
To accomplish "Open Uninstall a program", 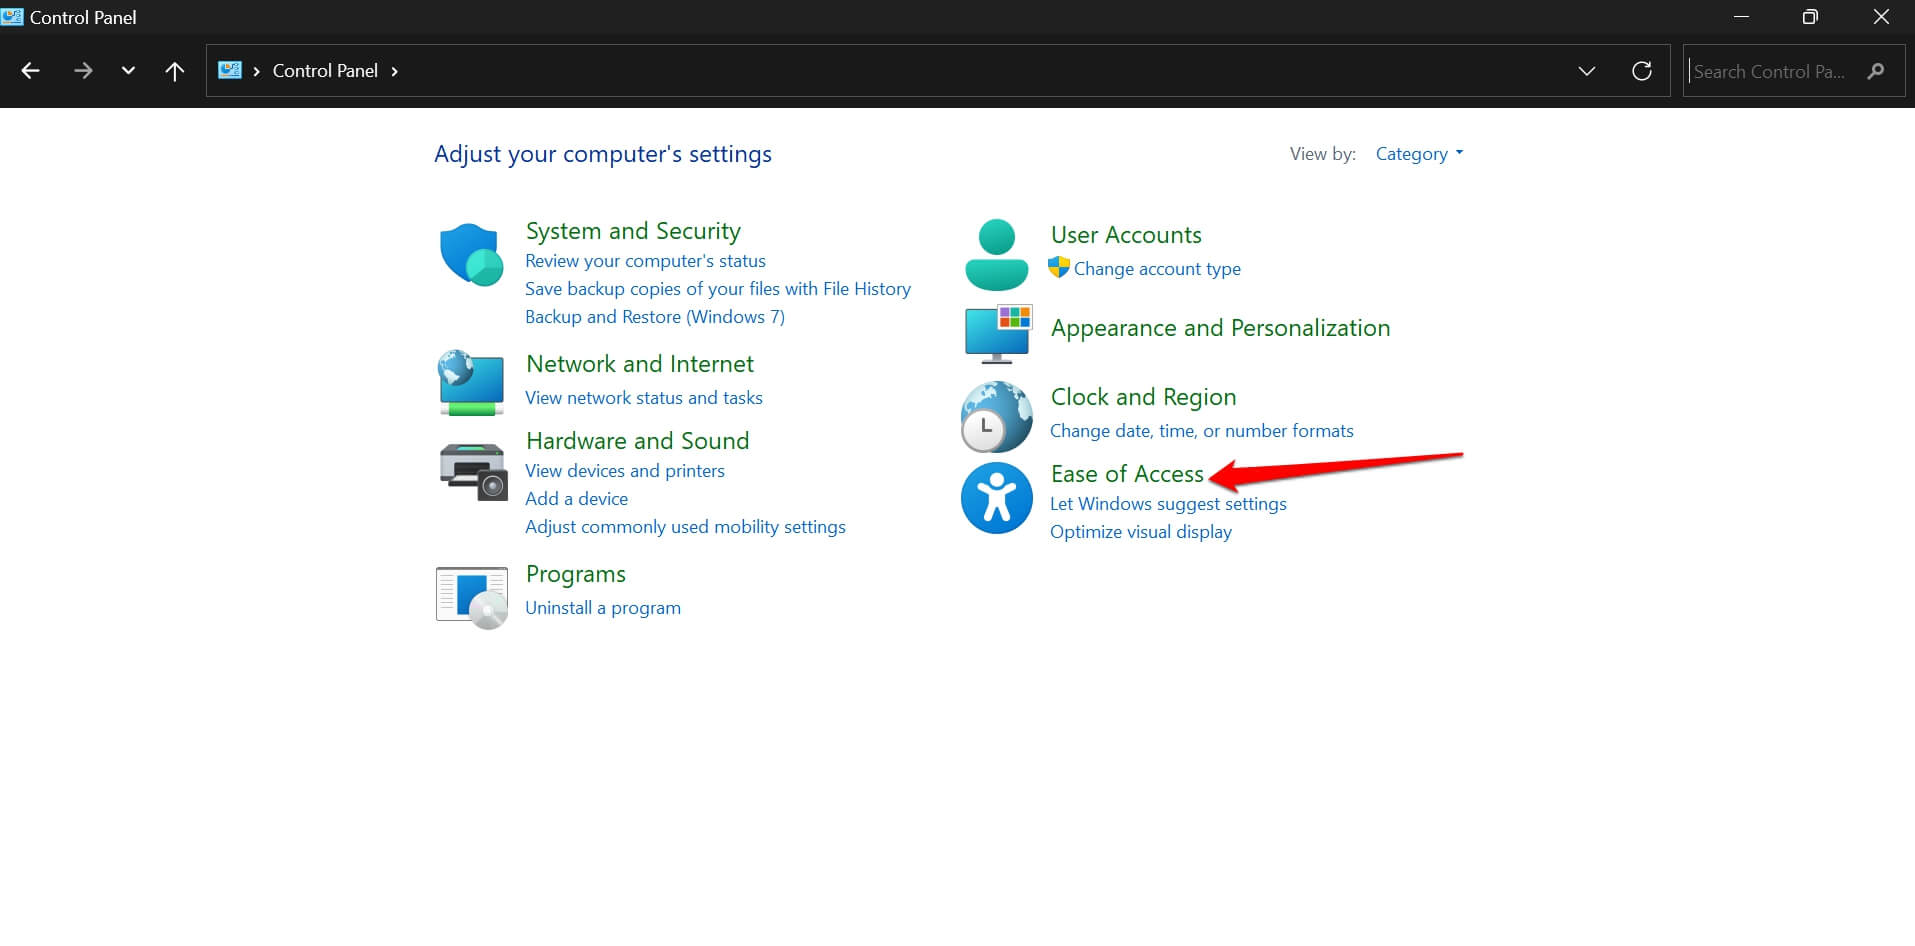I will pyautogui.click(x=602, y=607).
